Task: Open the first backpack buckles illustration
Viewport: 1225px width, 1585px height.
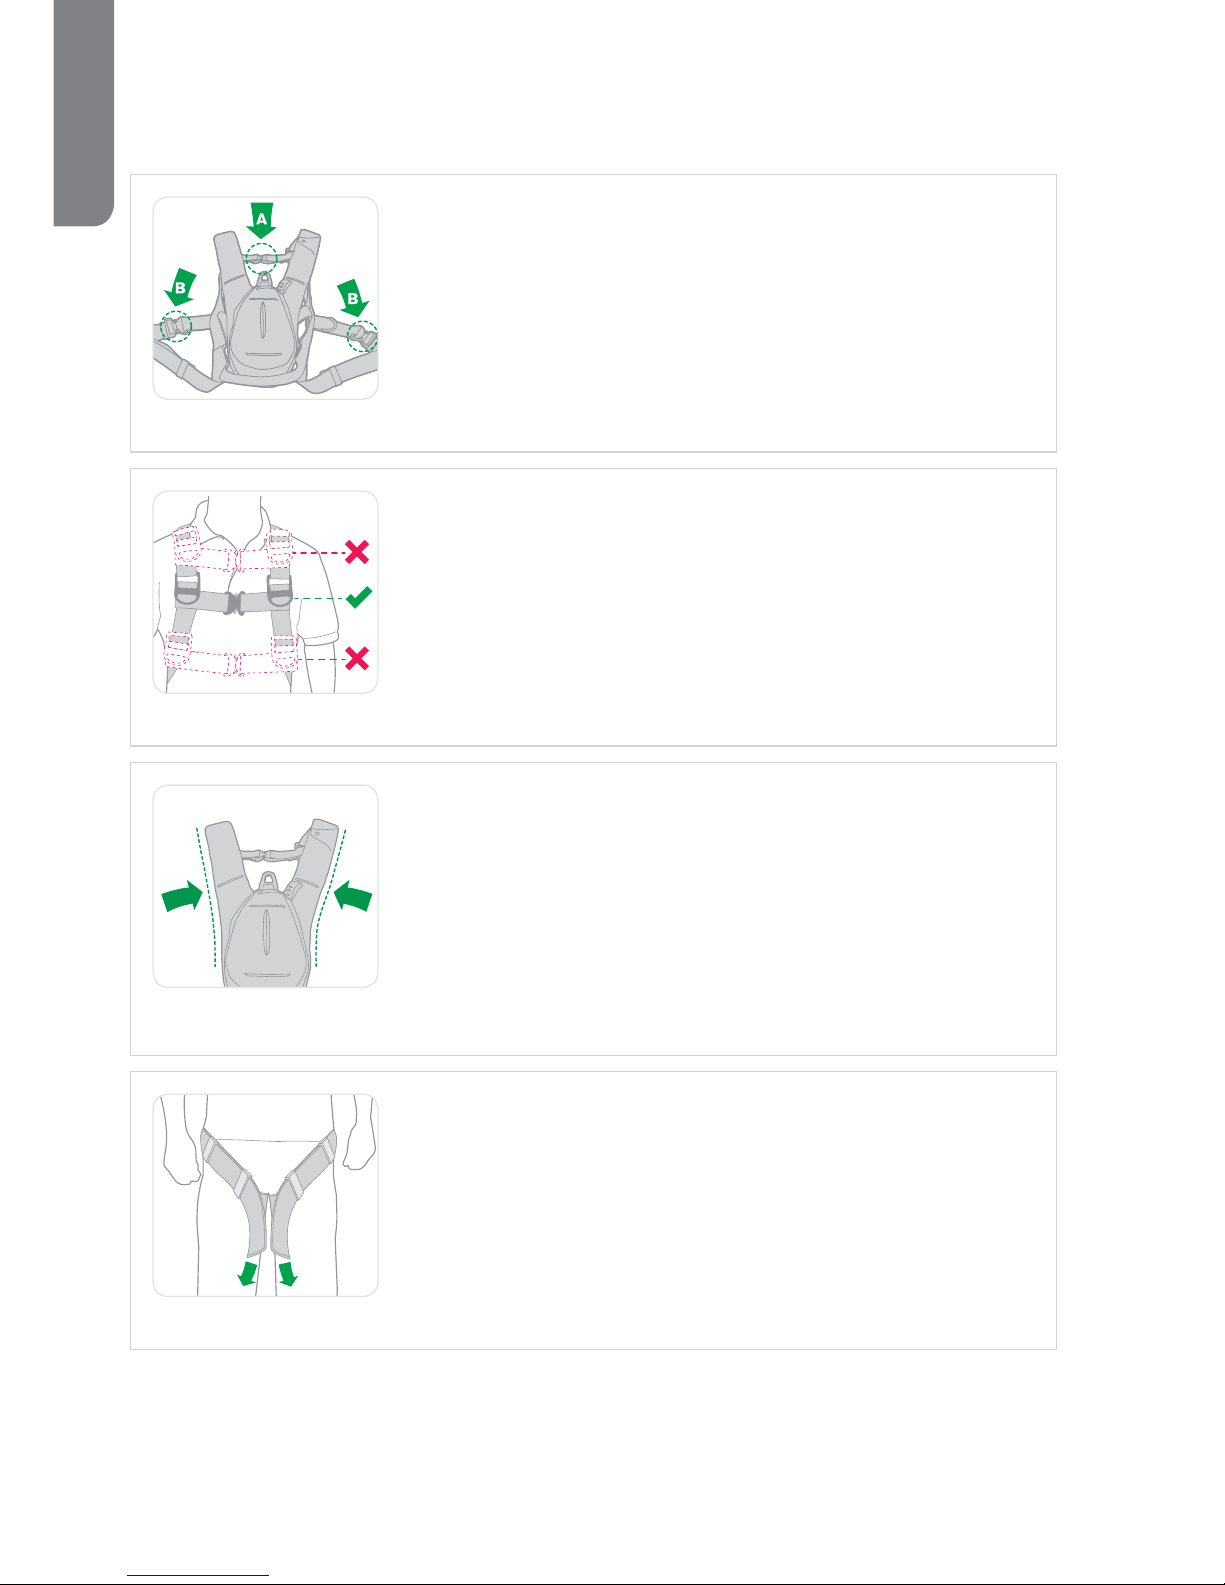Action: [265, 298]
